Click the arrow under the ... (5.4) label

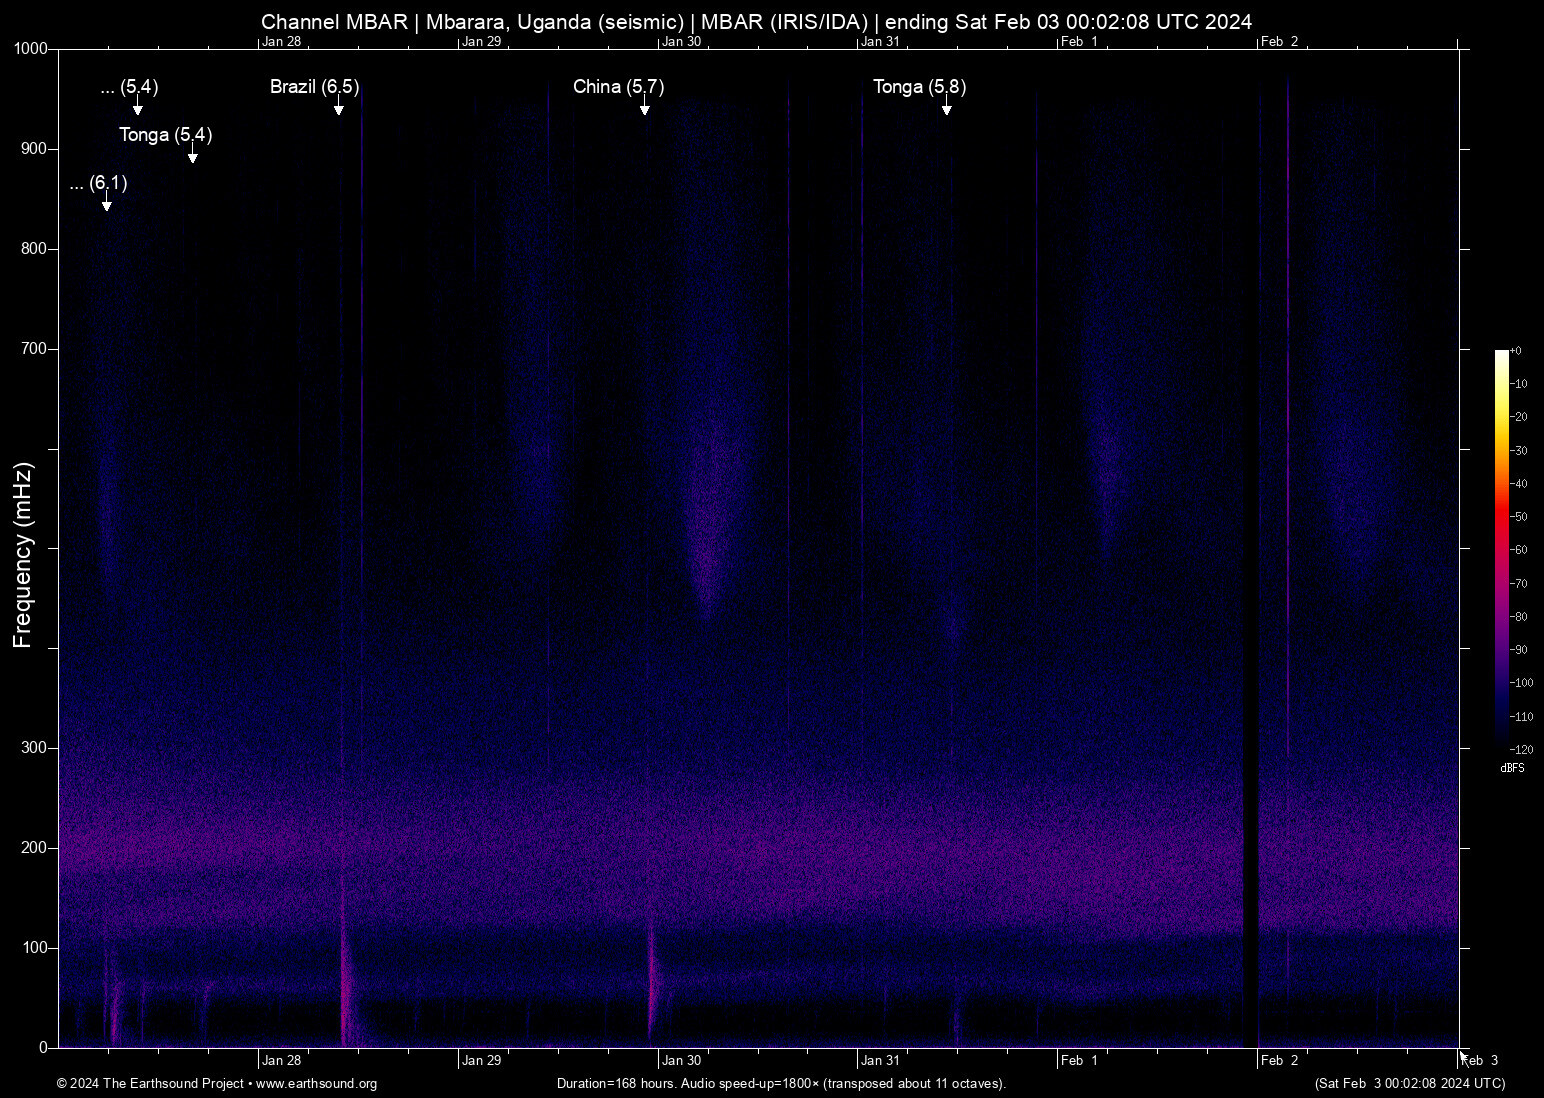tap(137, 109)
